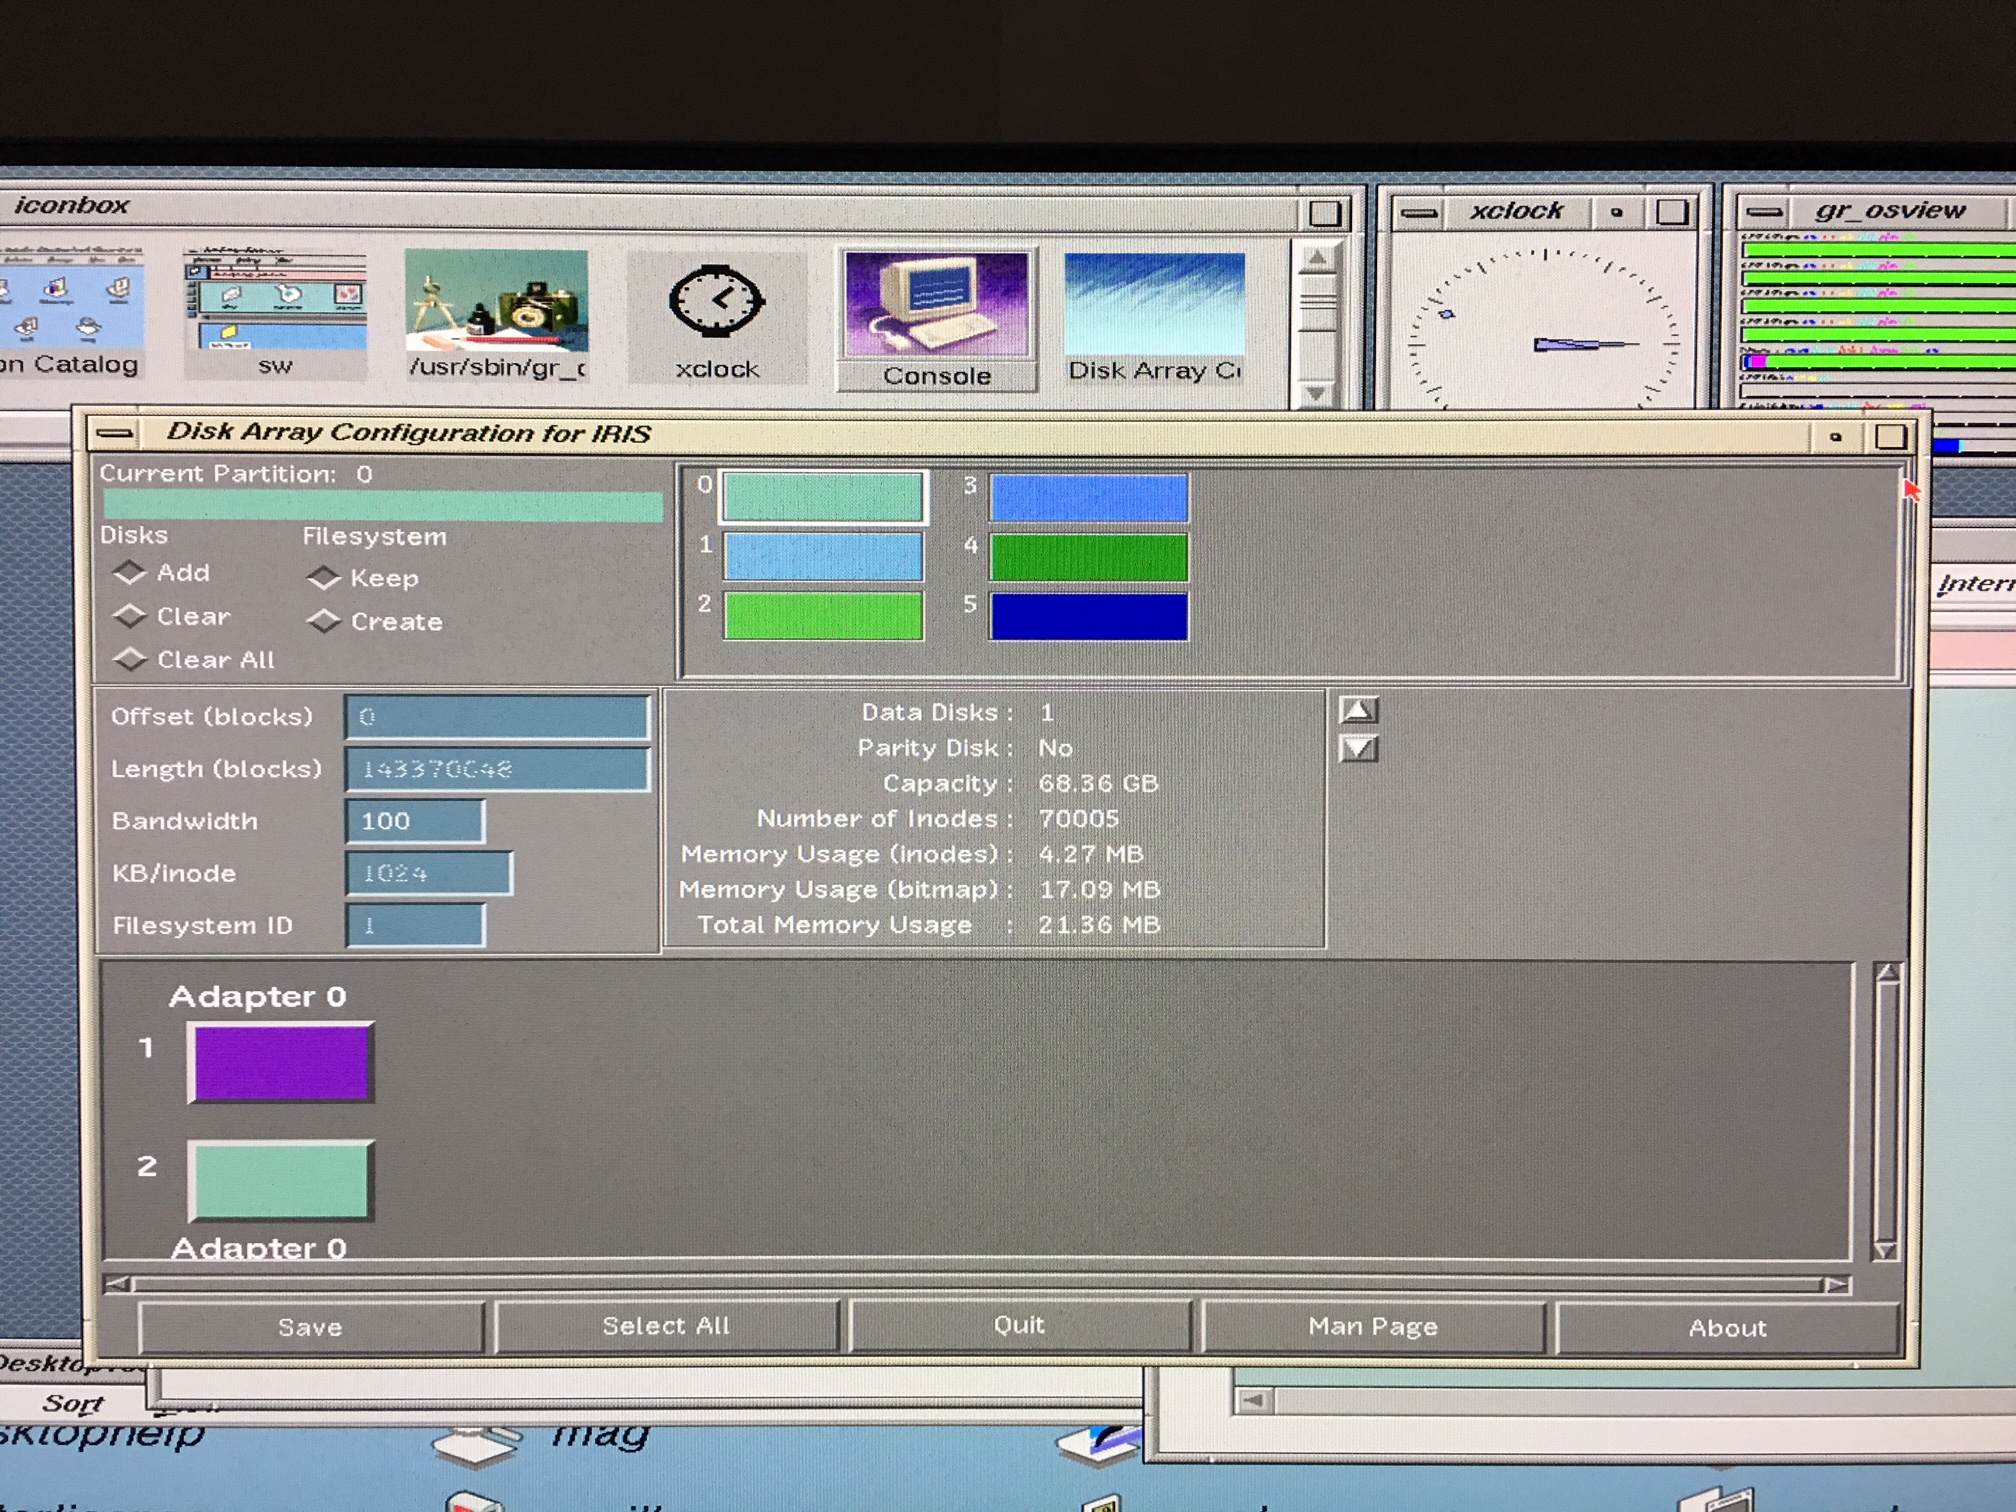Click the Number of Inodes value 70005

tap(1078, 818)
